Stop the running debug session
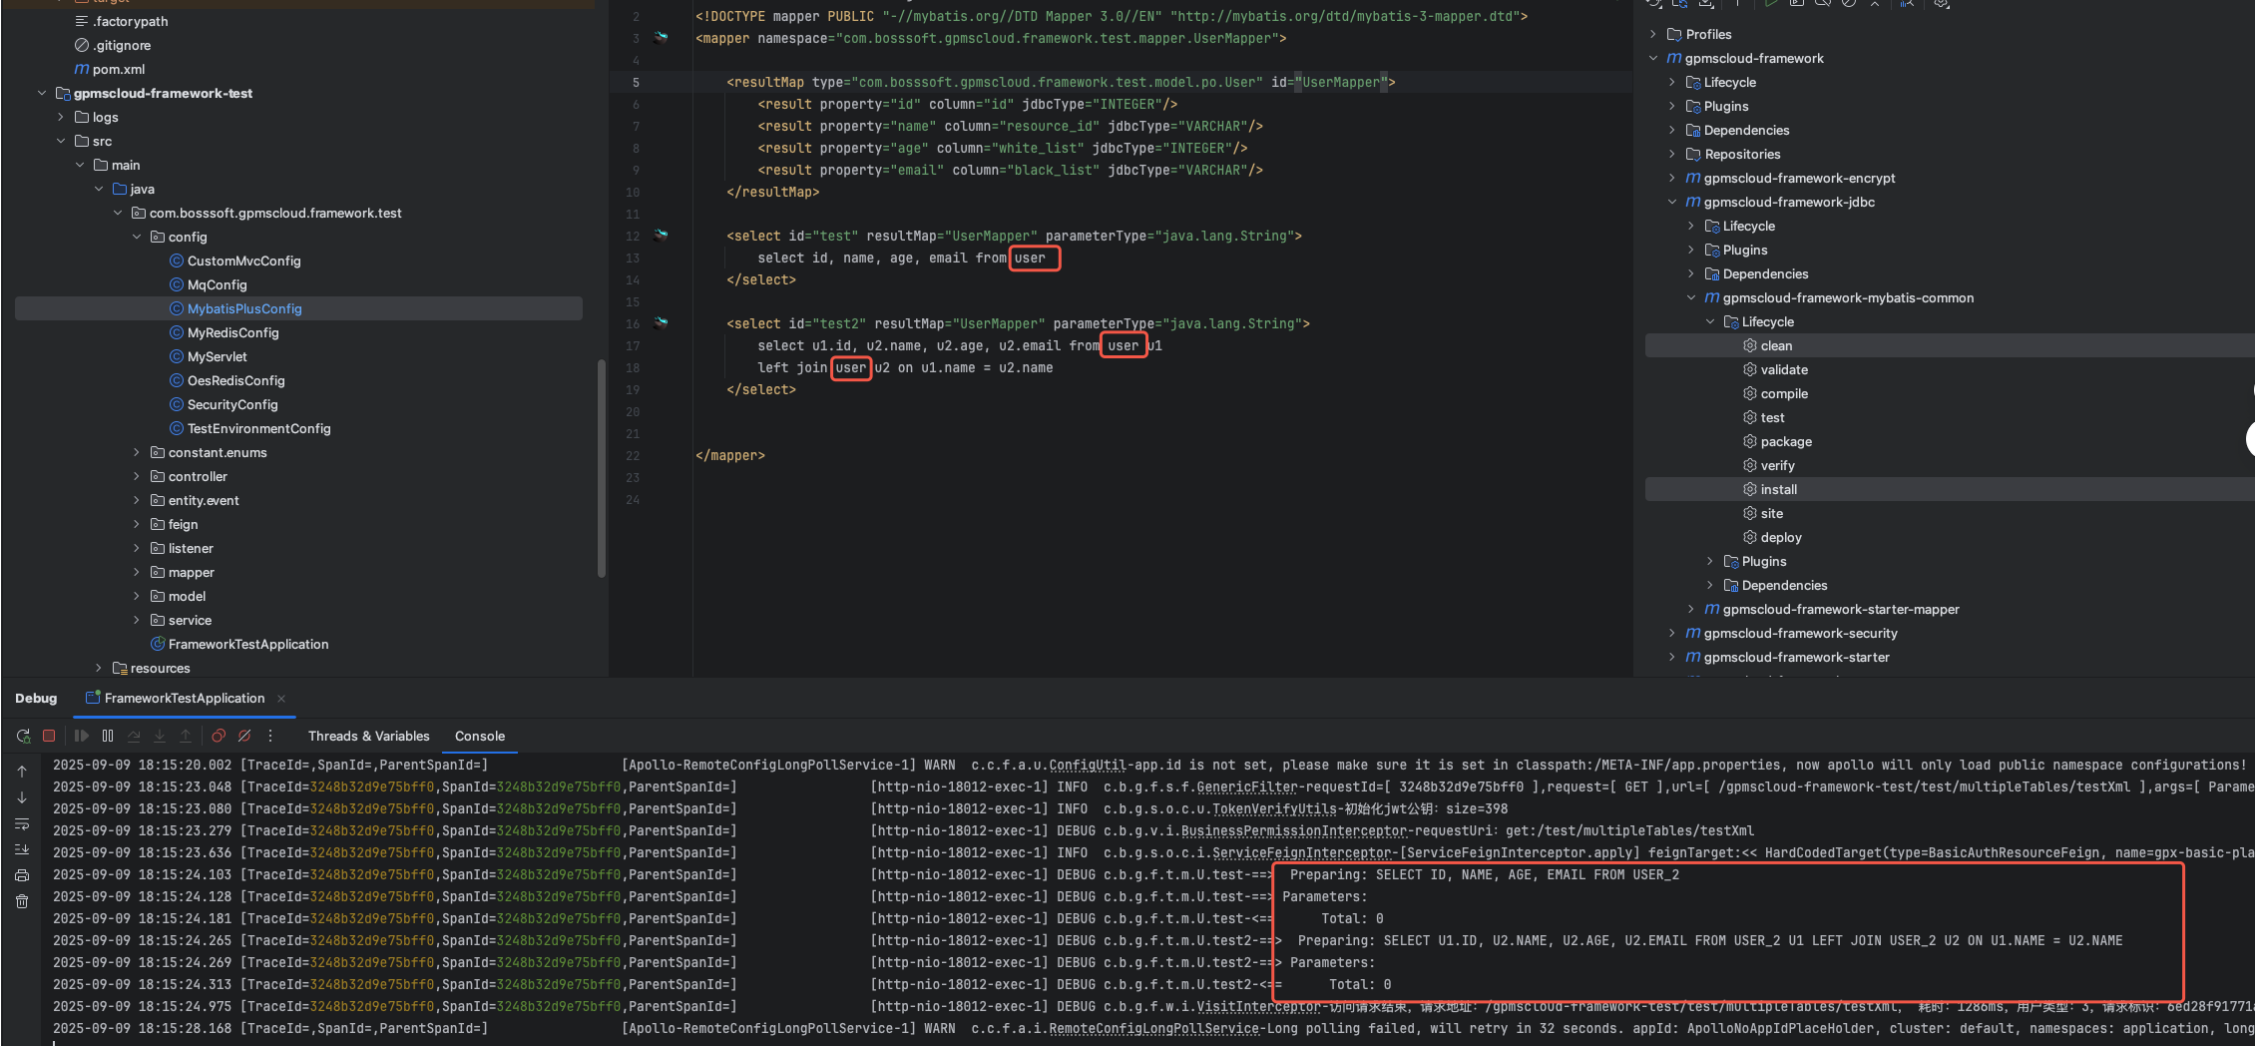This screenshot has height=1046, width=2255. pos(49,736)
